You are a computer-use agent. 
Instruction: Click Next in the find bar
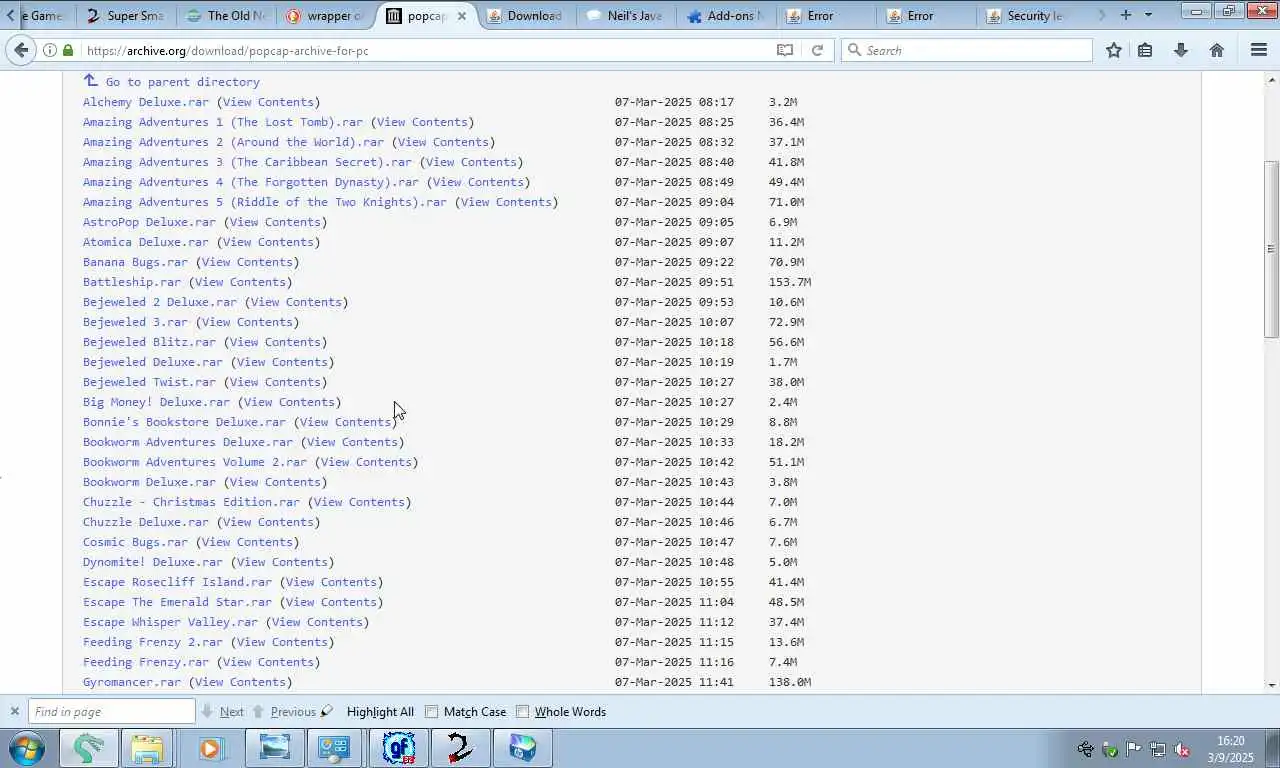point(222,712)
